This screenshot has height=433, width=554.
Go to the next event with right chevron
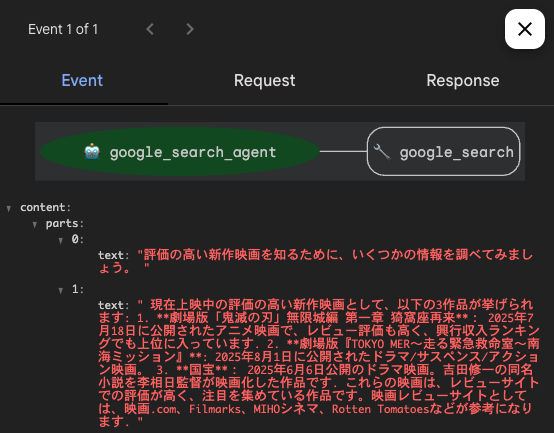coord(190,29)
